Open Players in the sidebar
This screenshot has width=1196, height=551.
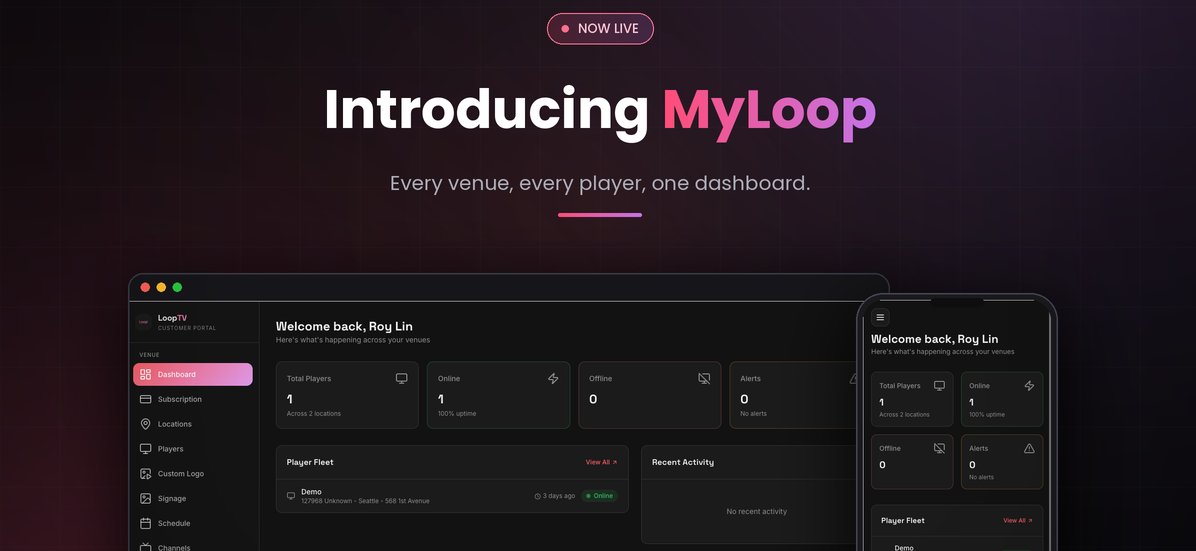pos(193,449)
